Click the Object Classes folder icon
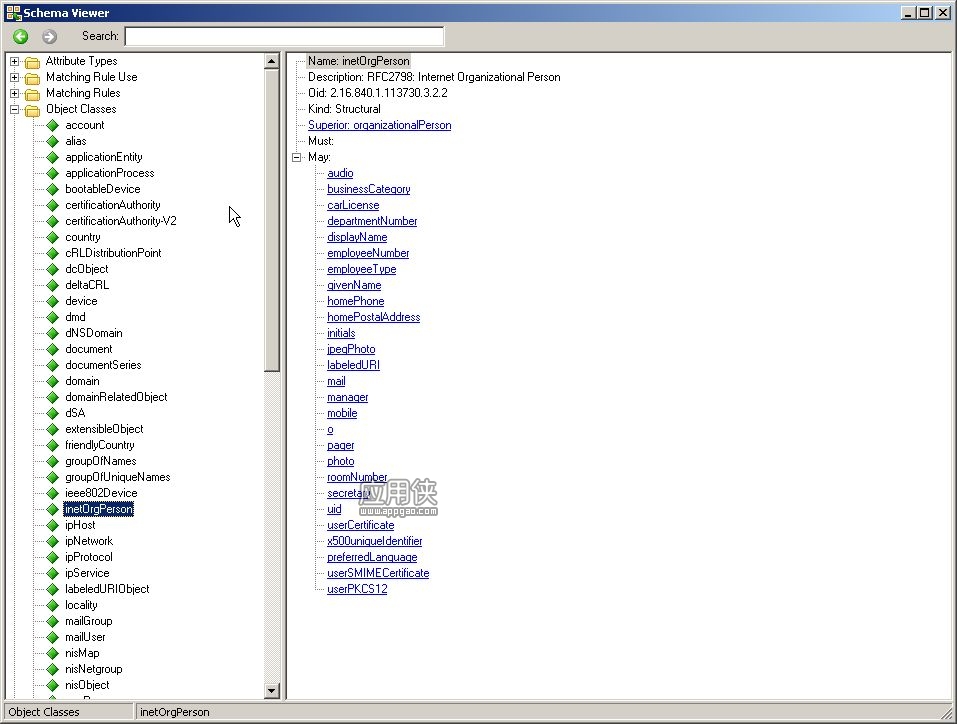 click(x=32, y=110)
